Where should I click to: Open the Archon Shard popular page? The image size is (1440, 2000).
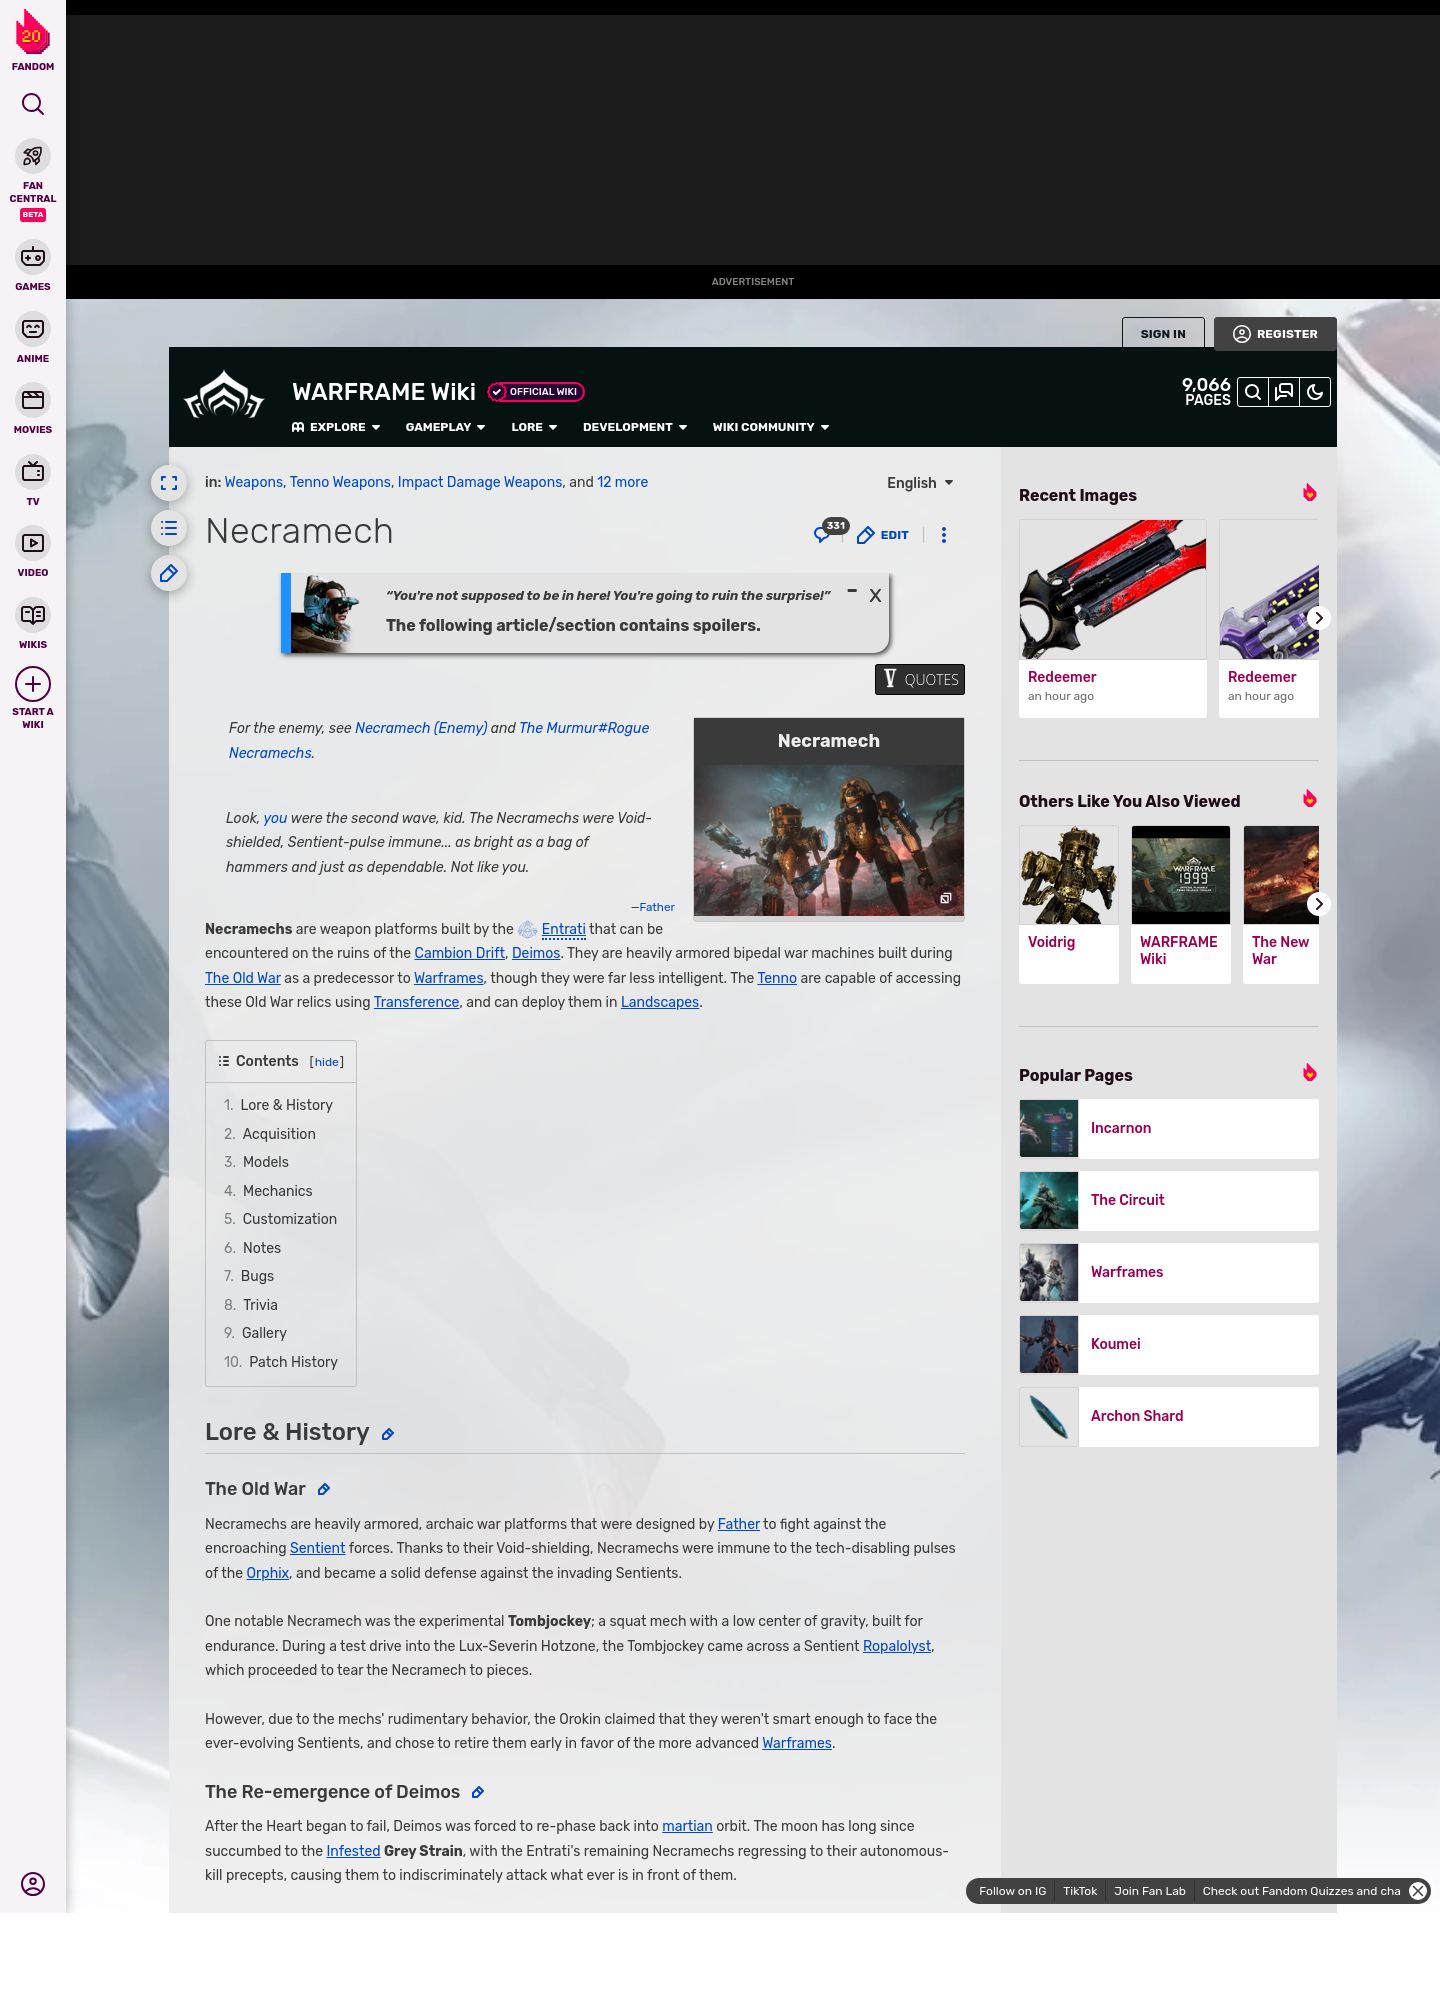(1169, 1416)
